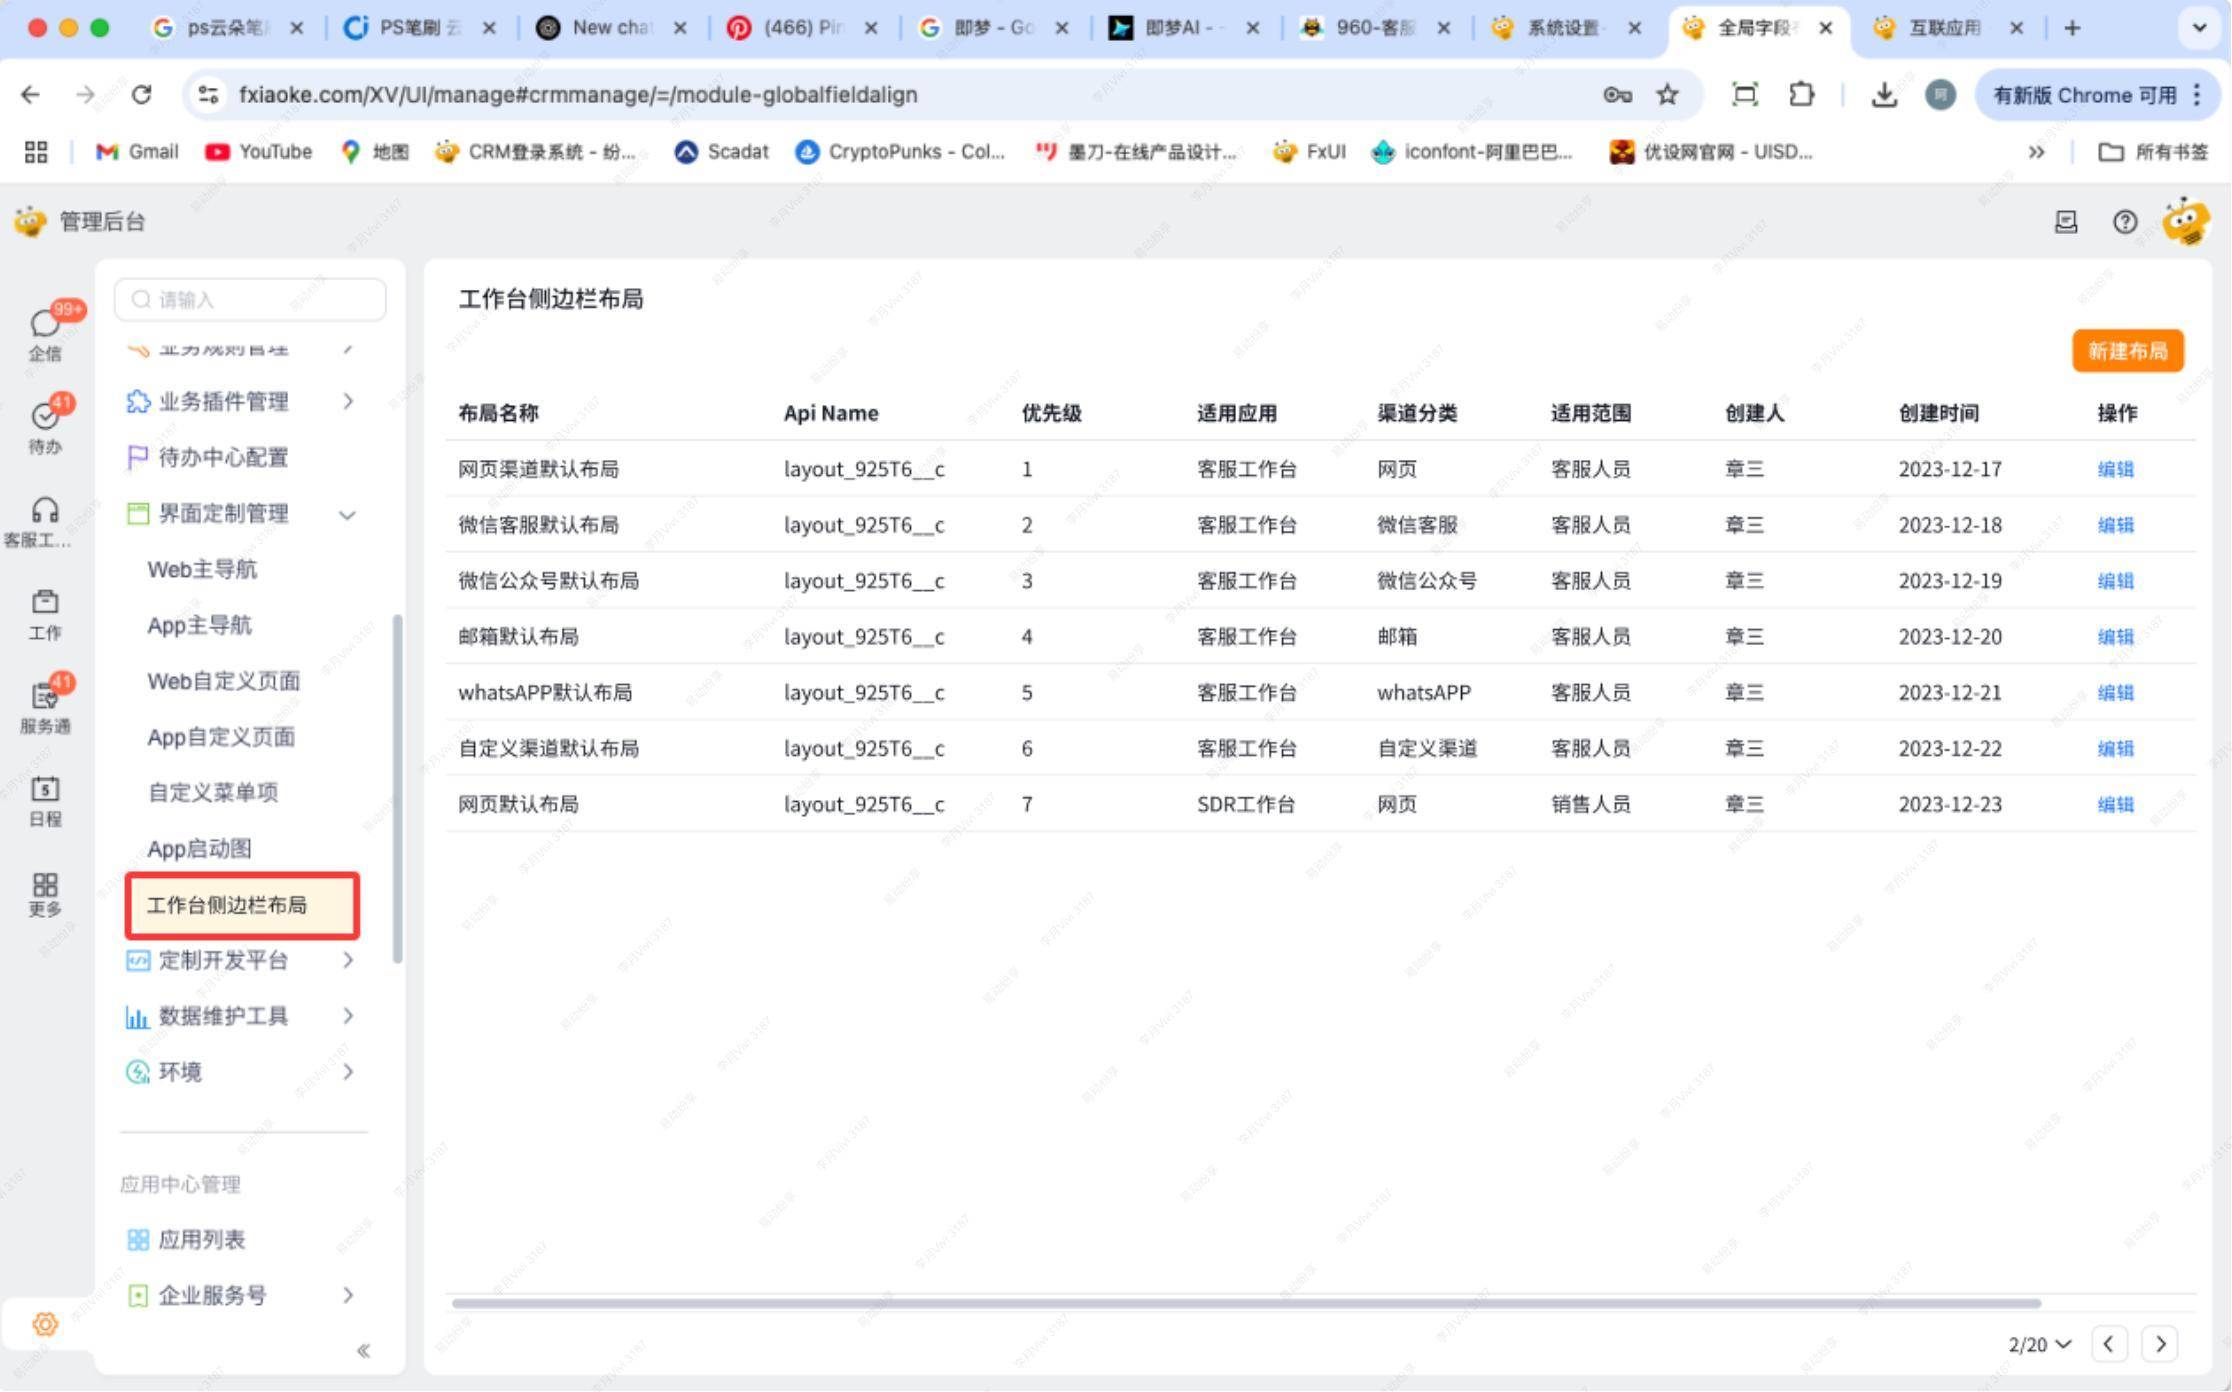Open the 更多 grid icon
Viewport: 2232px width, 1392px height.
pyautogui.click(x=44, y=885)
